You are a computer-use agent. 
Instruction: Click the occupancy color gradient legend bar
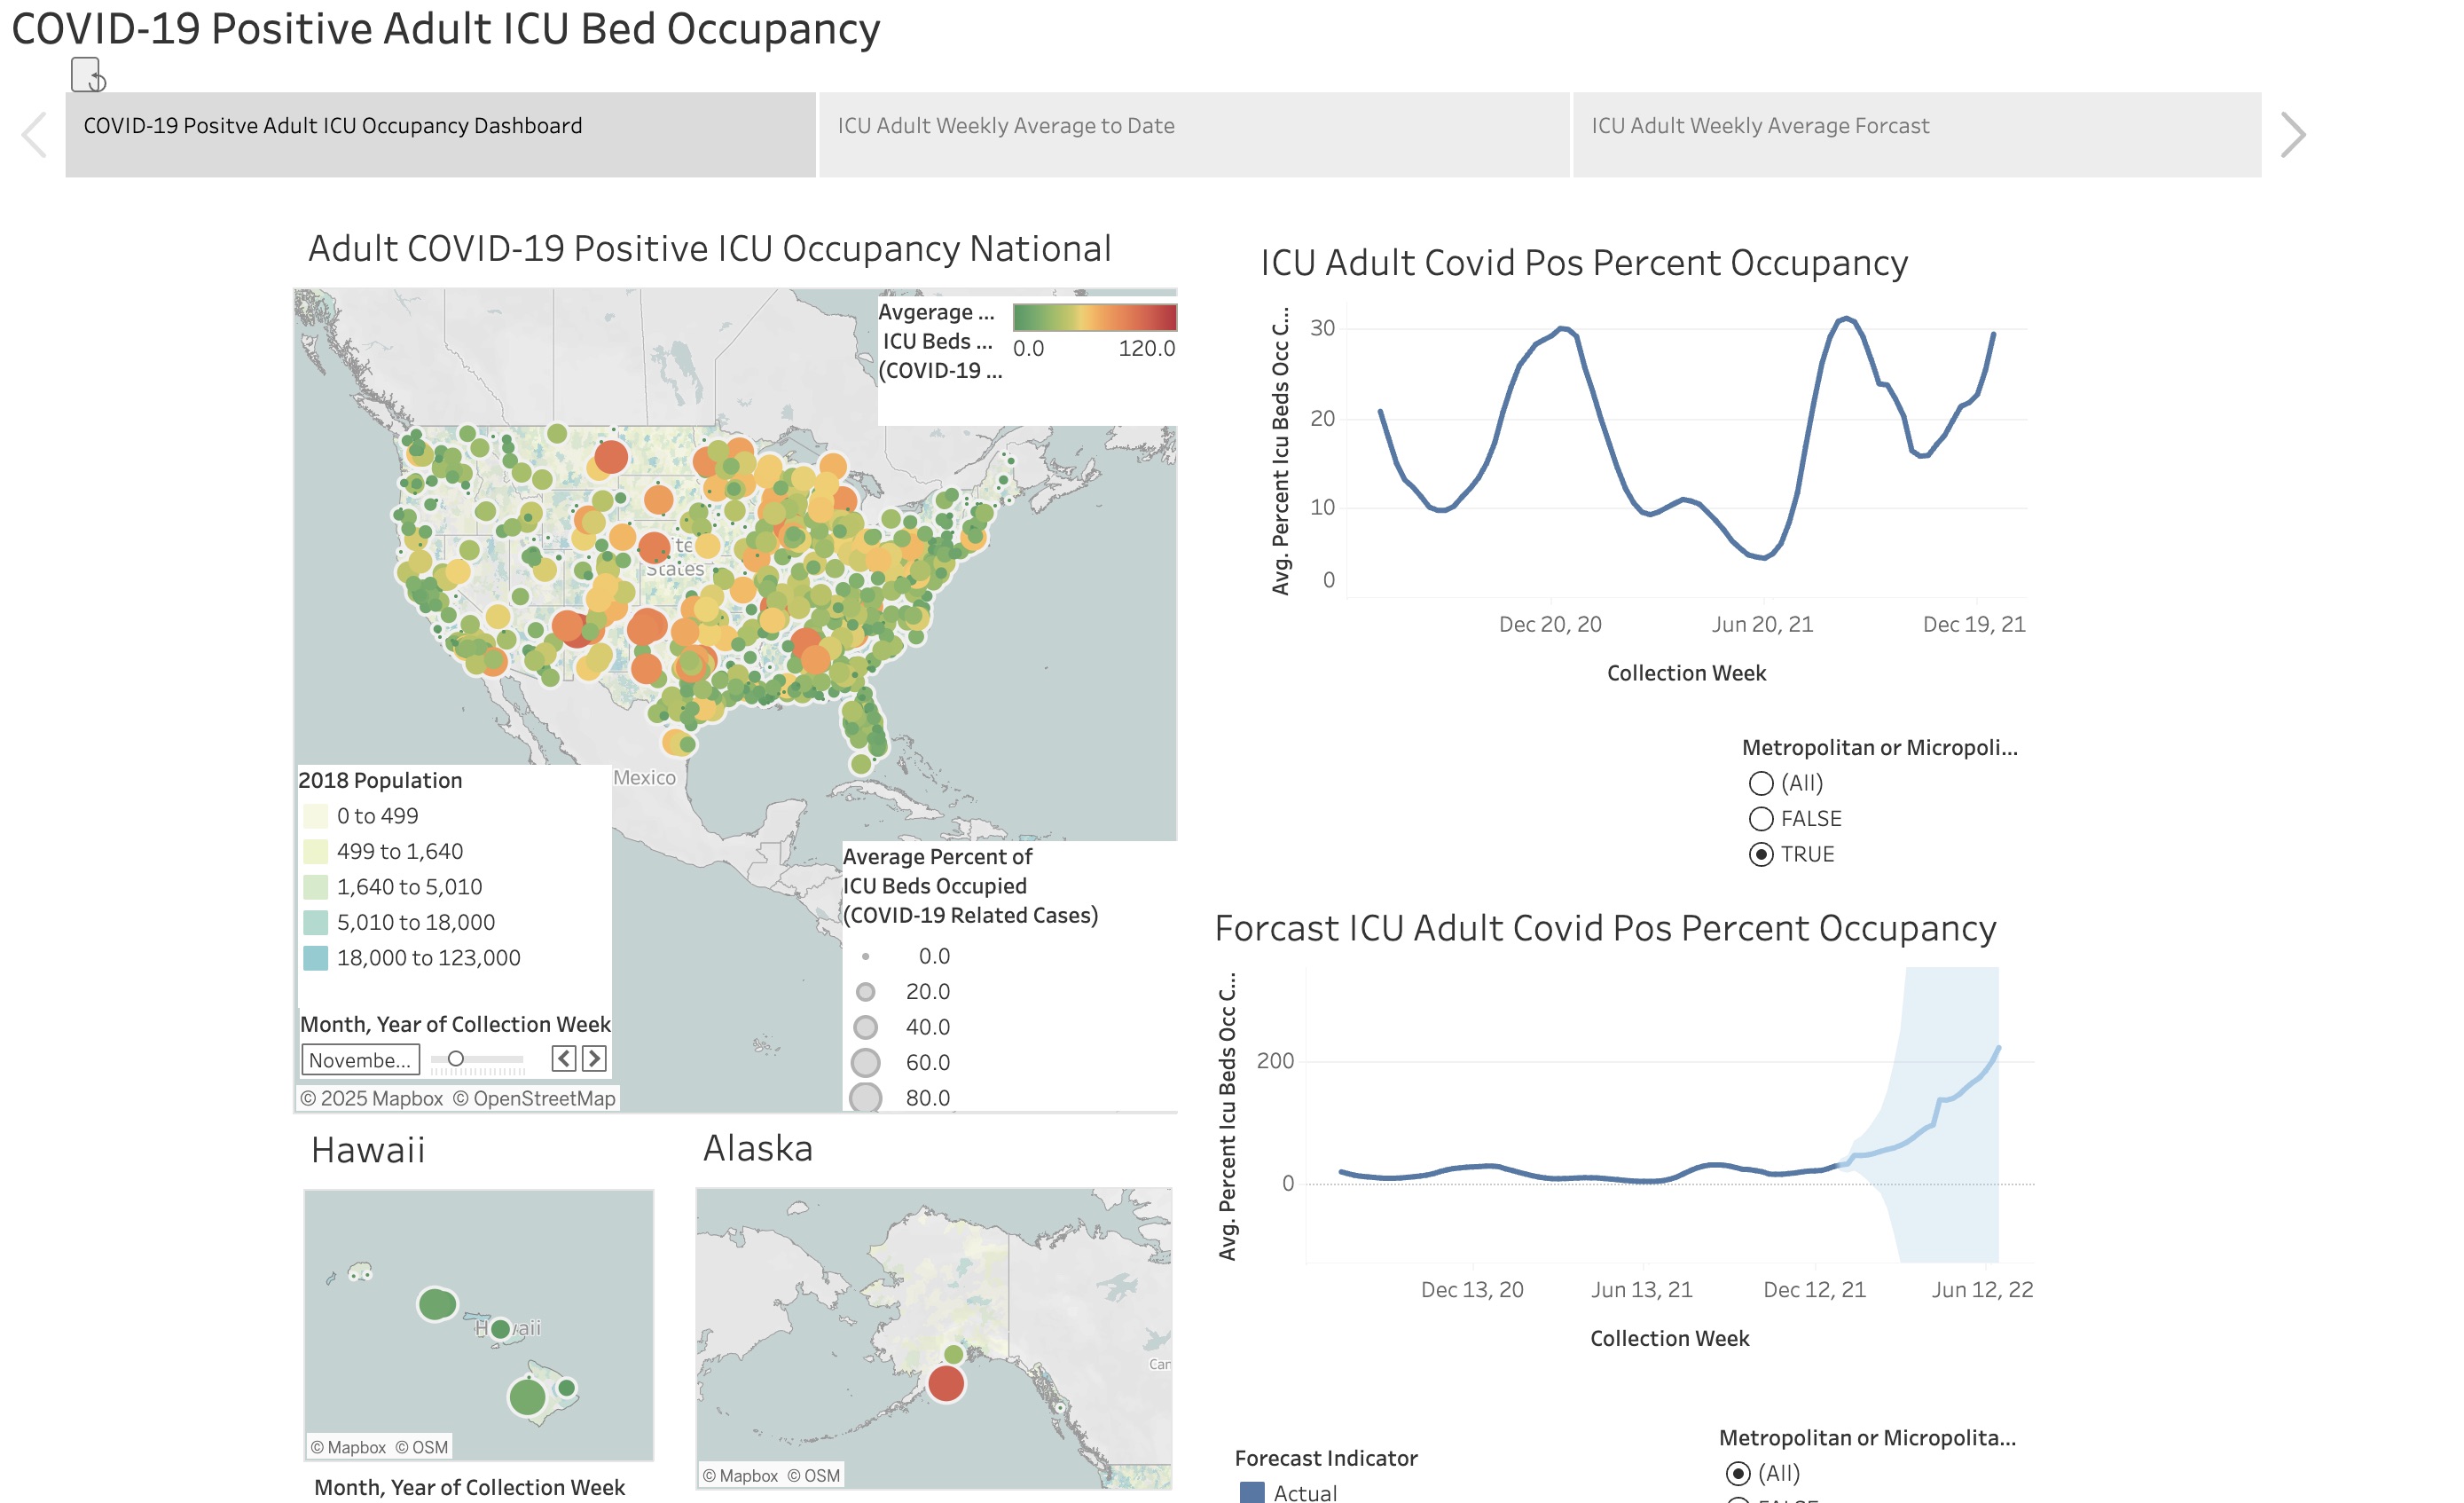coord(1094,317)
